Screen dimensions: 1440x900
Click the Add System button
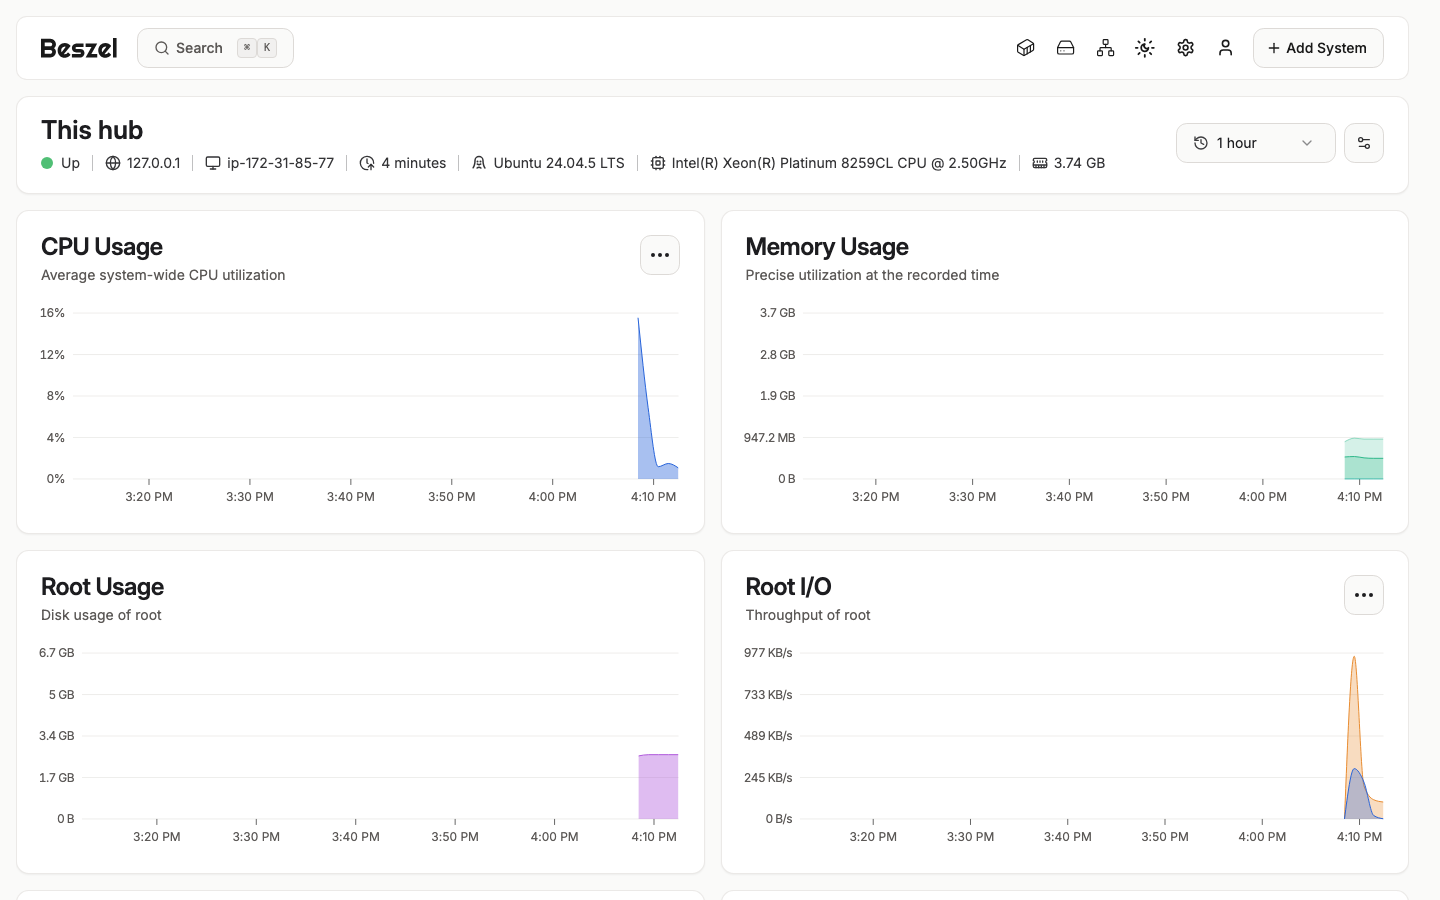[1318, 48]
